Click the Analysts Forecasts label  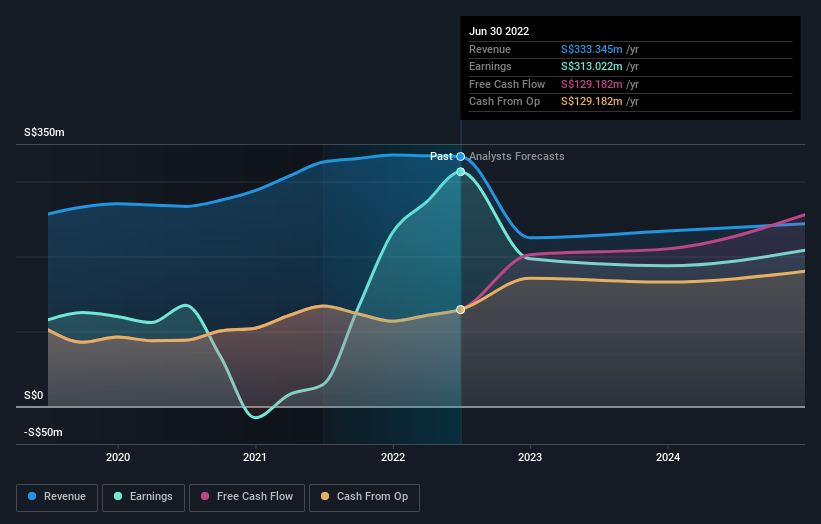pos(516,156)
